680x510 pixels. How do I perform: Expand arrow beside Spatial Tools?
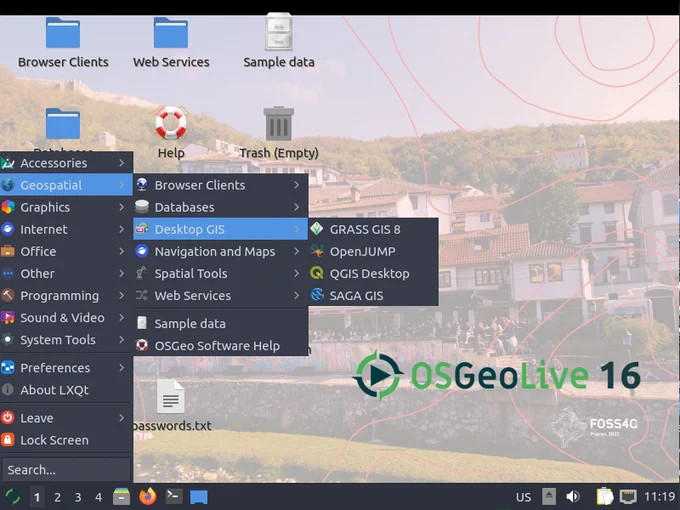(297, 273)
